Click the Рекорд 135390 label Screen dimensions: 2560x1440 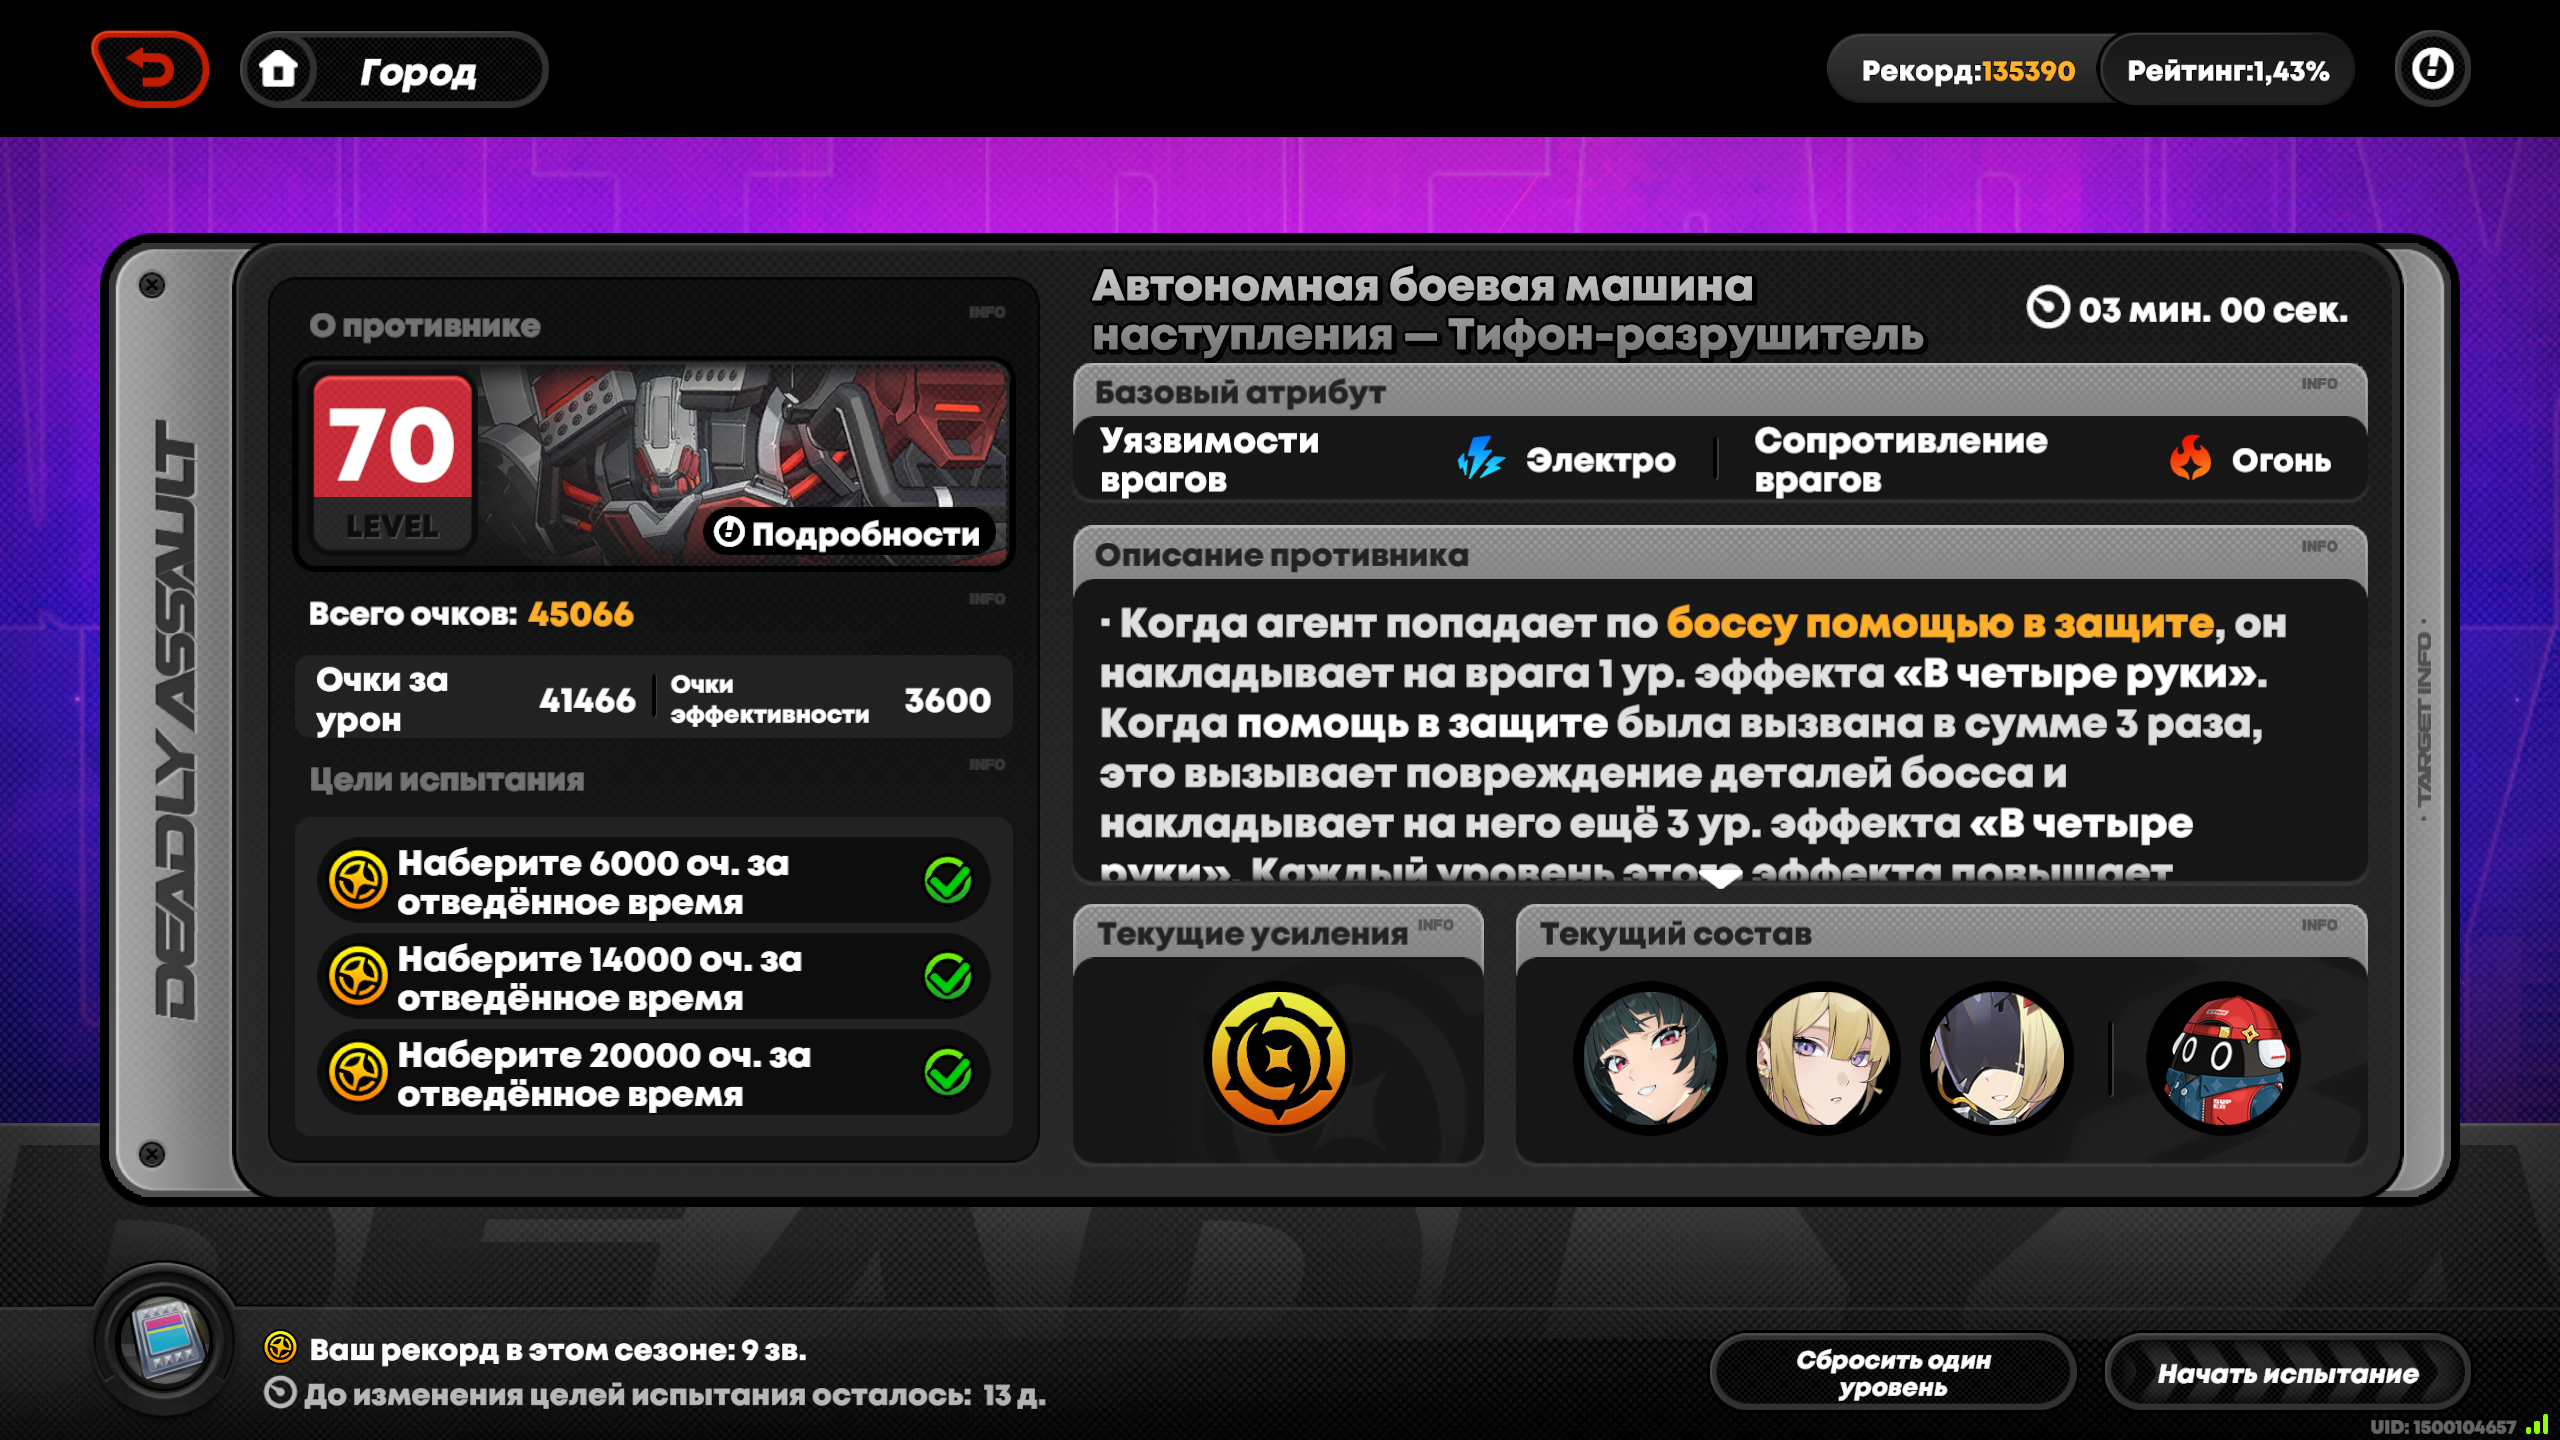coord(1967,70)
